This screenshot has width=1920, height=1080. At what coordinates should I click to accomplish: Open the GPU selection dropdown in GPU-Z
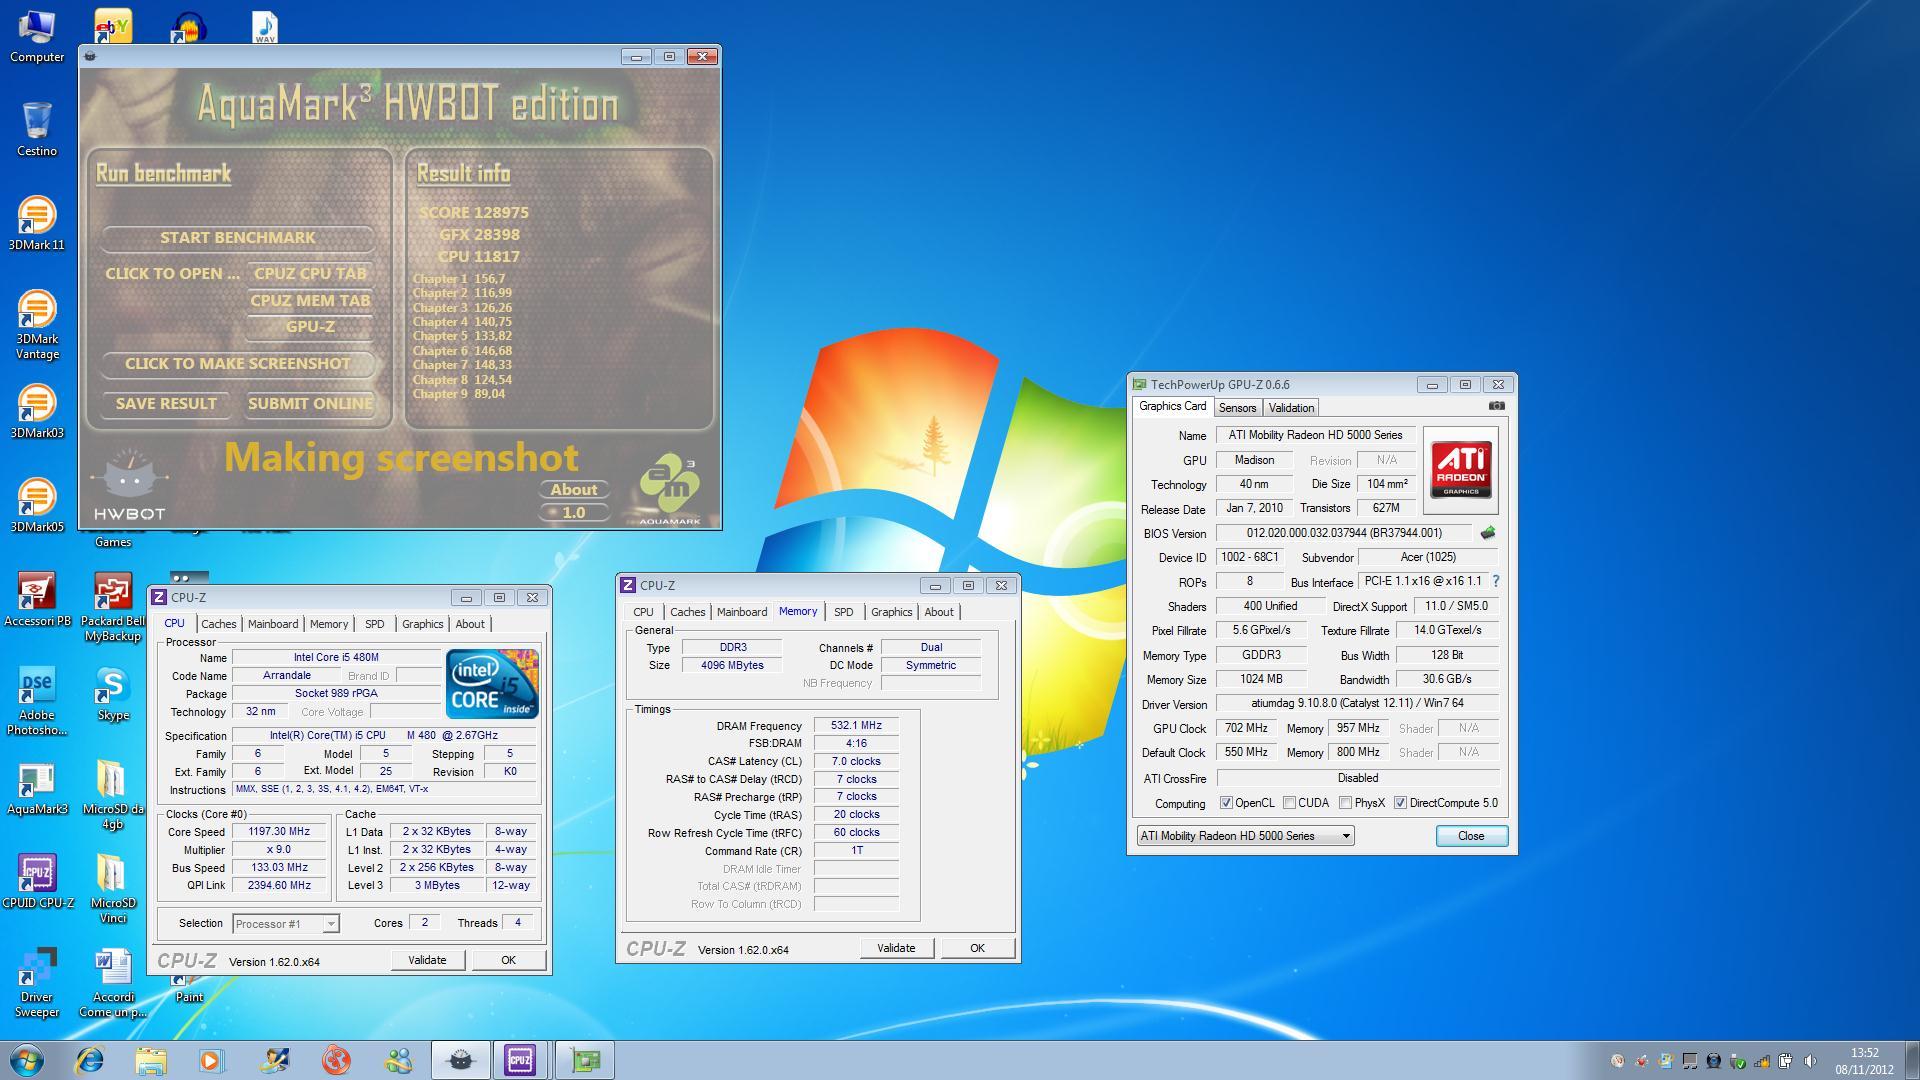click(1245, 836)
